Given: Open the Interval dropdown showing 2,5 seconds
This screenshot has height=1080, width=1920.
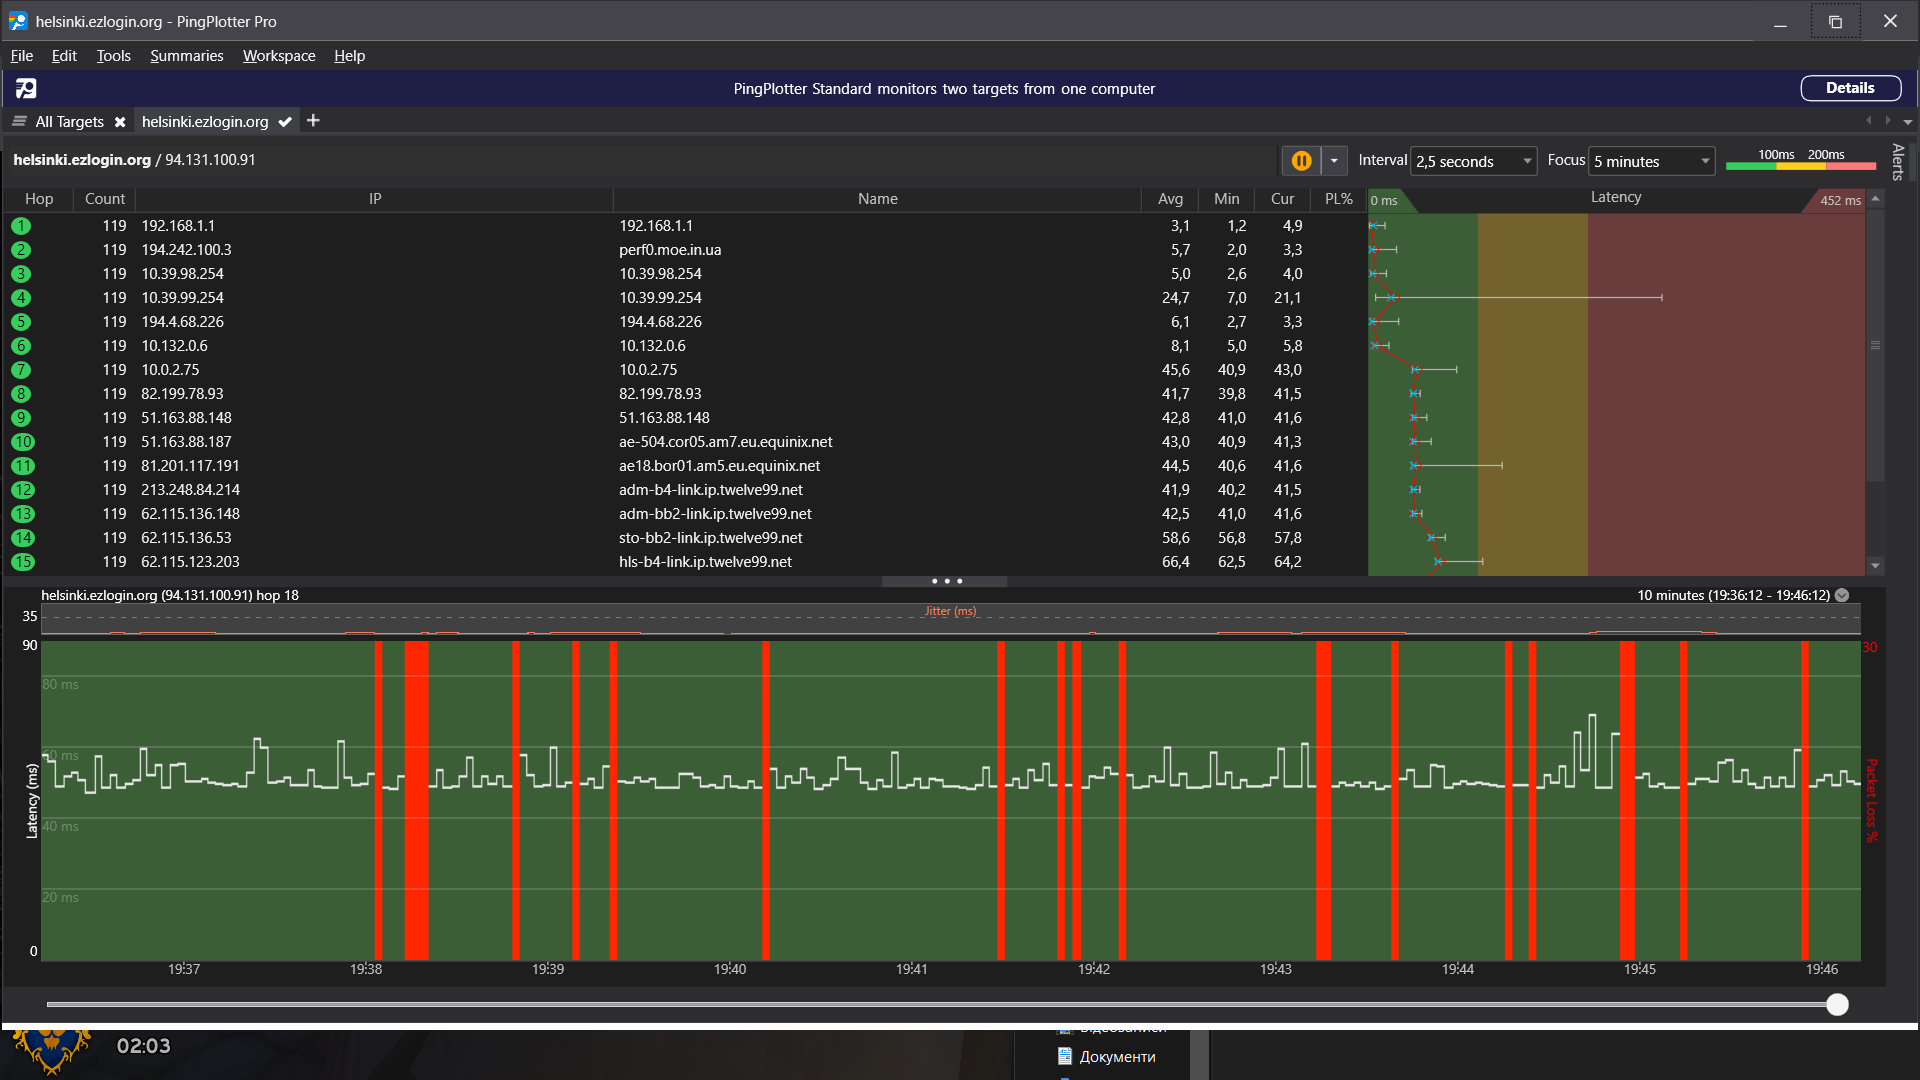Looking at the screenshot, I should point(1473,161).
